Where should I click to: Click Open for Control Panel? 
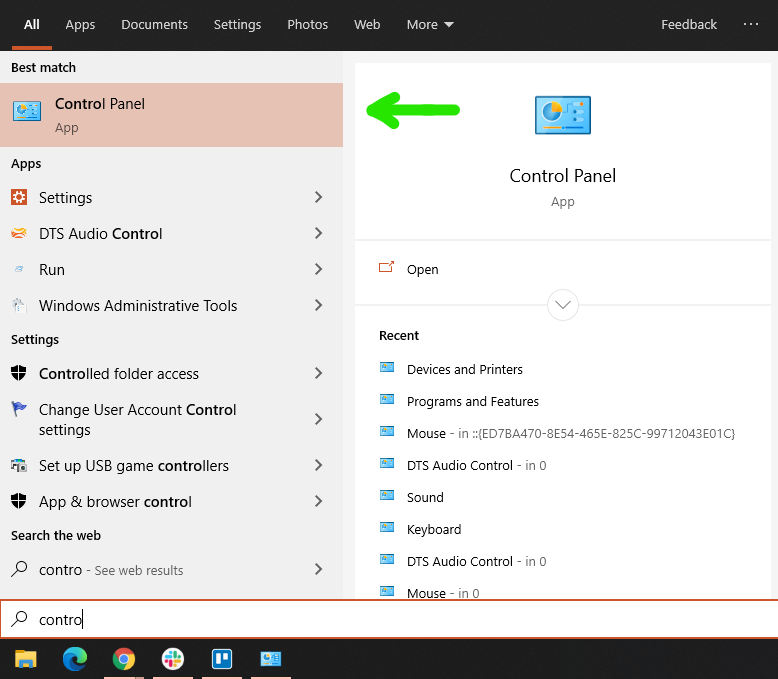point(422,270)
